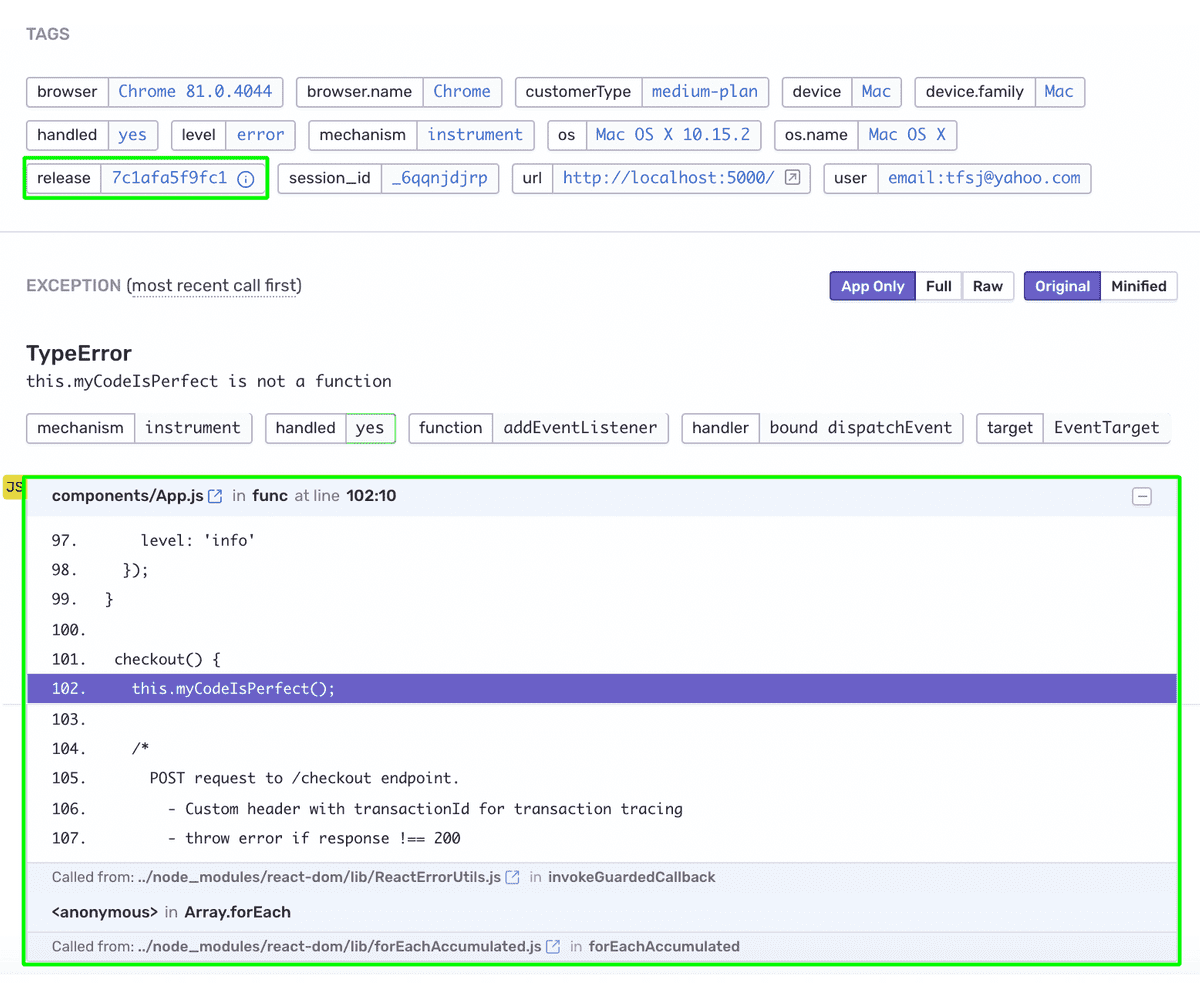Viewport: 1200px width, 983px height.
Task: Click the session_id _6qqnjdjrp value
Action: point(440,178)
